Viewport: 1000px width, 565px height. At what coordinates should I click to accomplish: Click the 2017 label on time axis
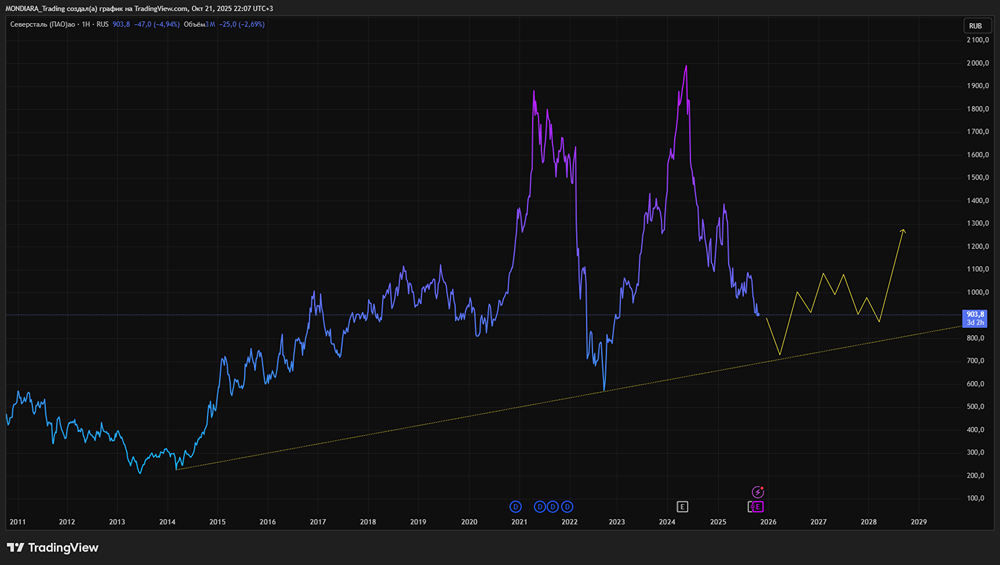318,522
